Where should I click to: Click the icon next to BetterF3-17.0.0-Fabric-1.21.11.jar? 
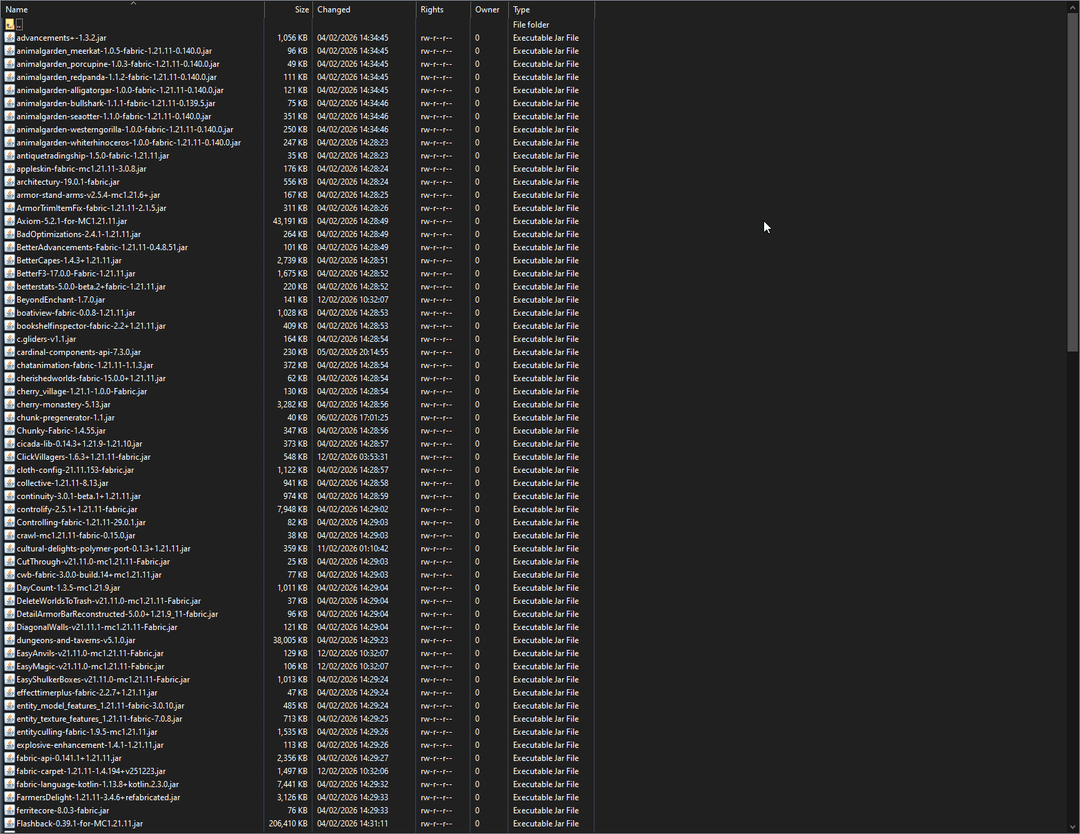10,273
